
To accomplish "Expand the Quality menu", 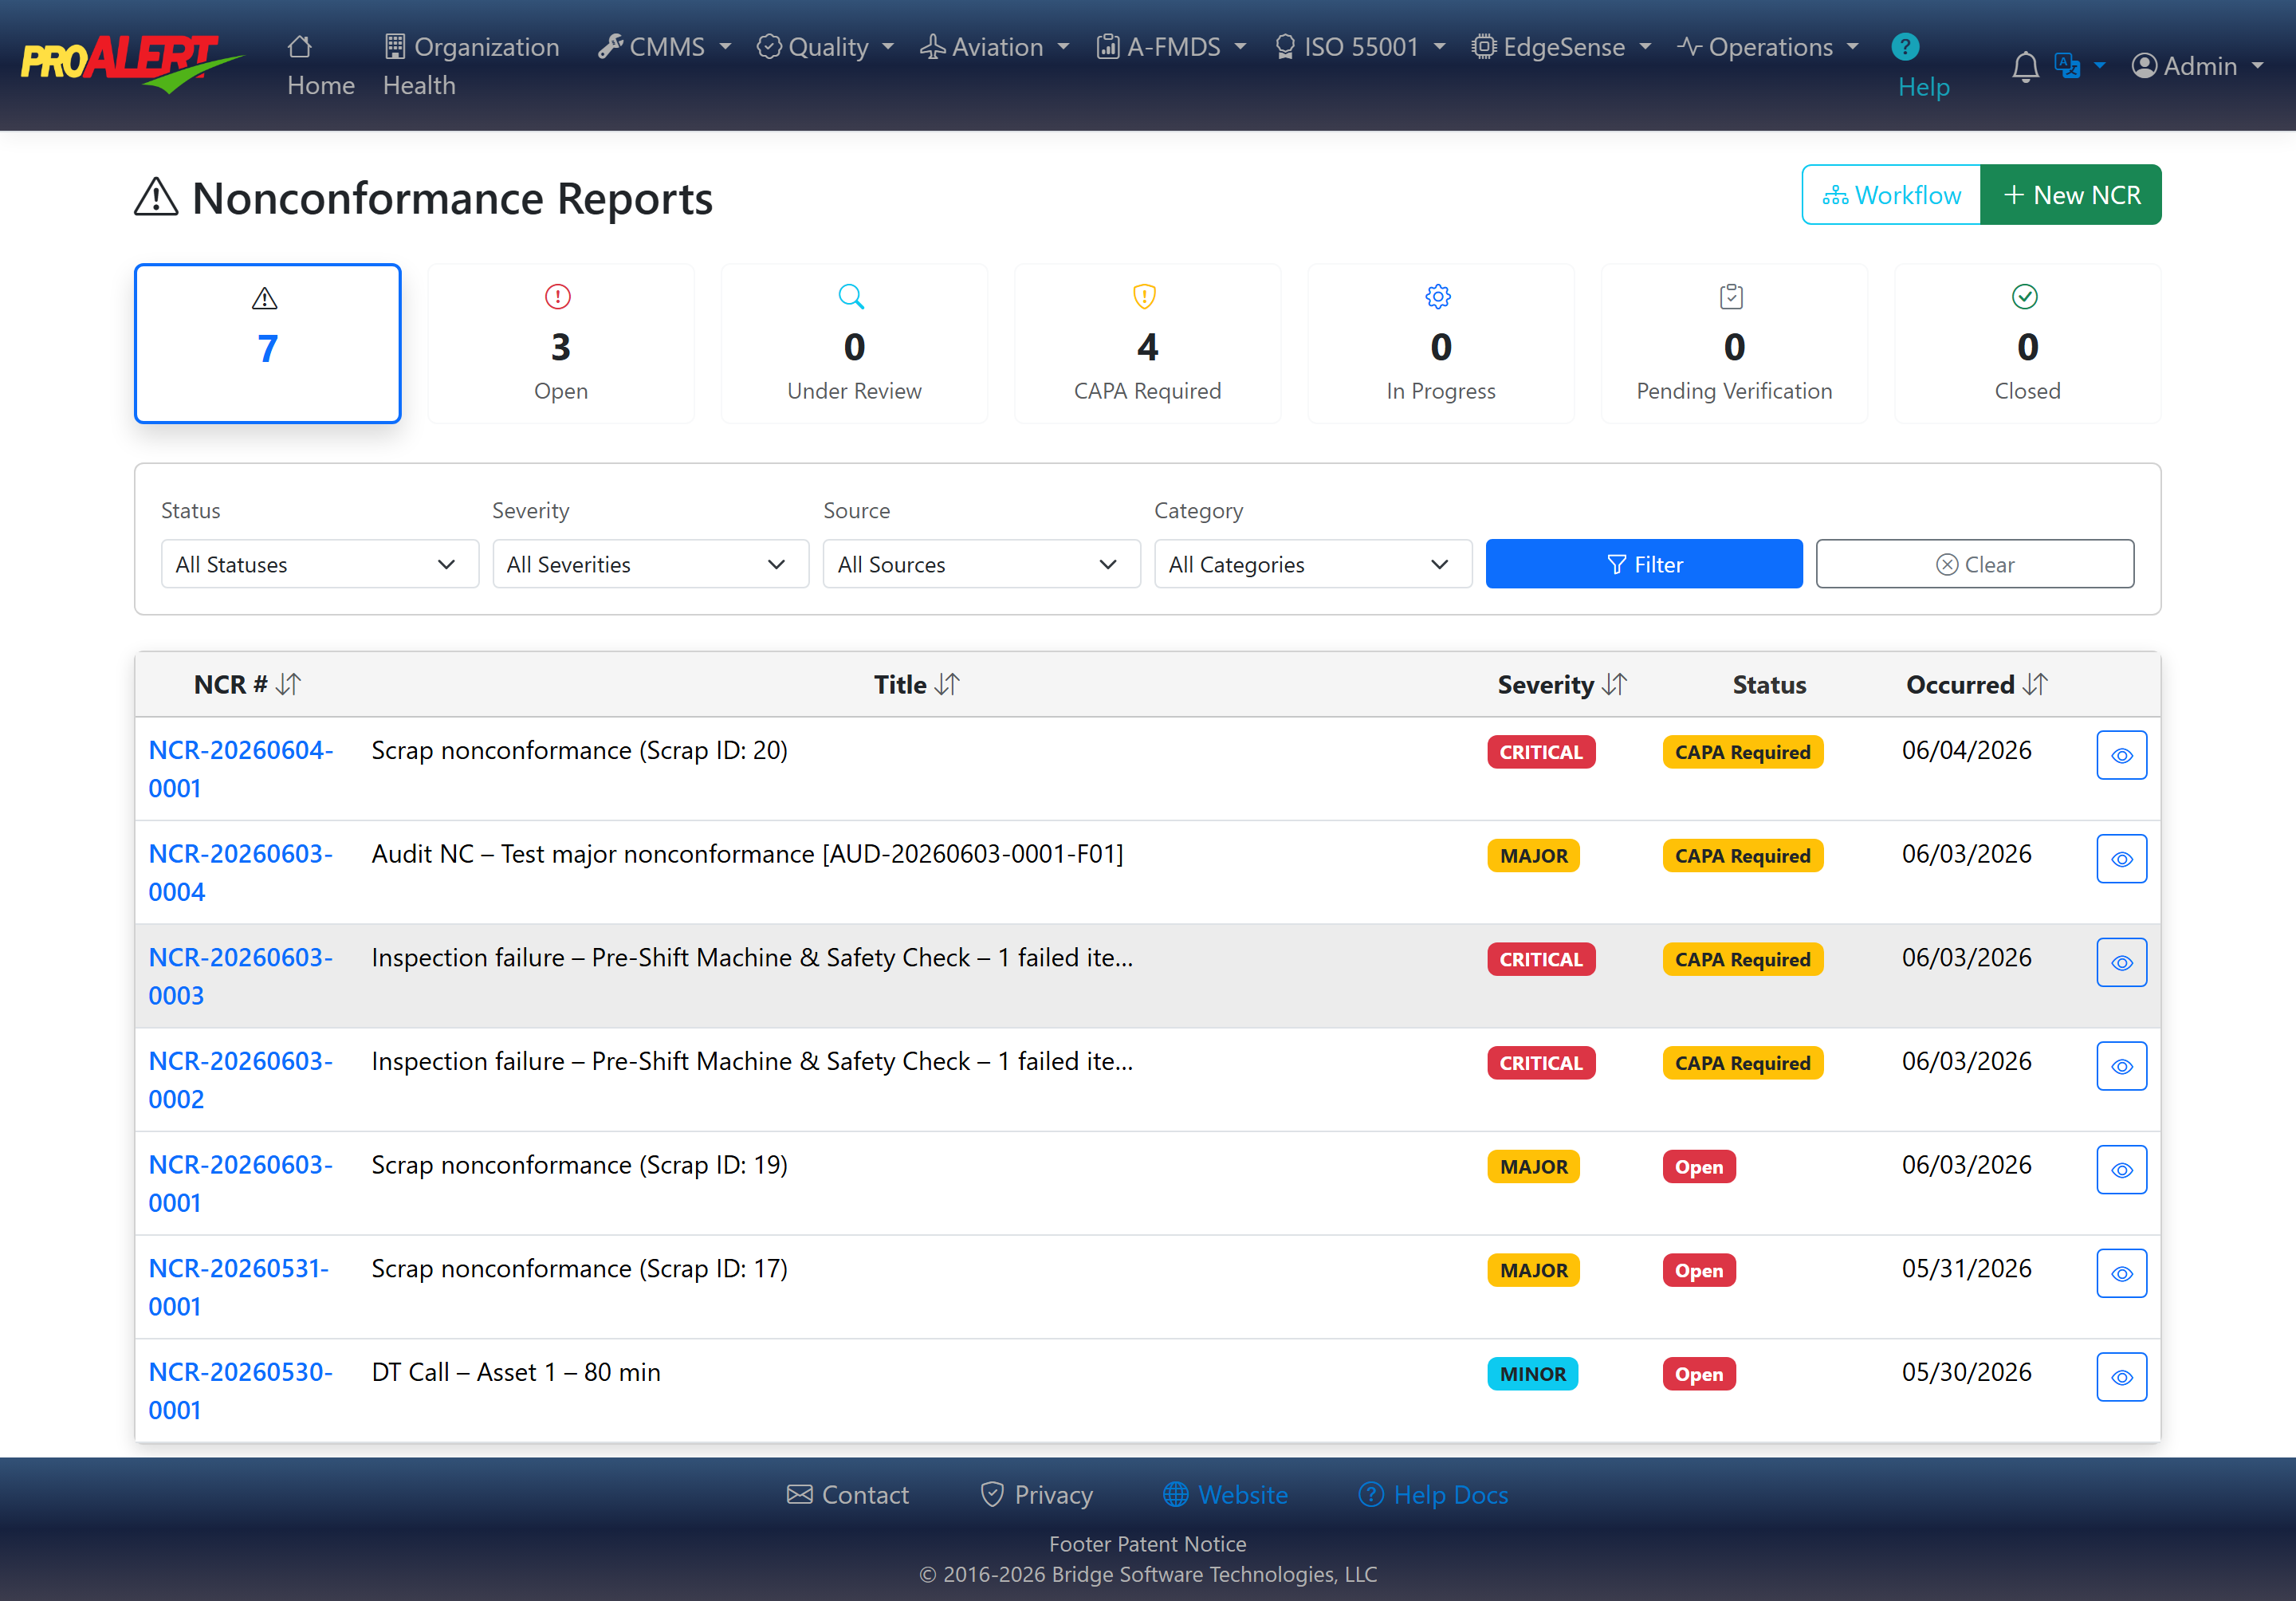I will pyautogui.click(x=825, y=46).
